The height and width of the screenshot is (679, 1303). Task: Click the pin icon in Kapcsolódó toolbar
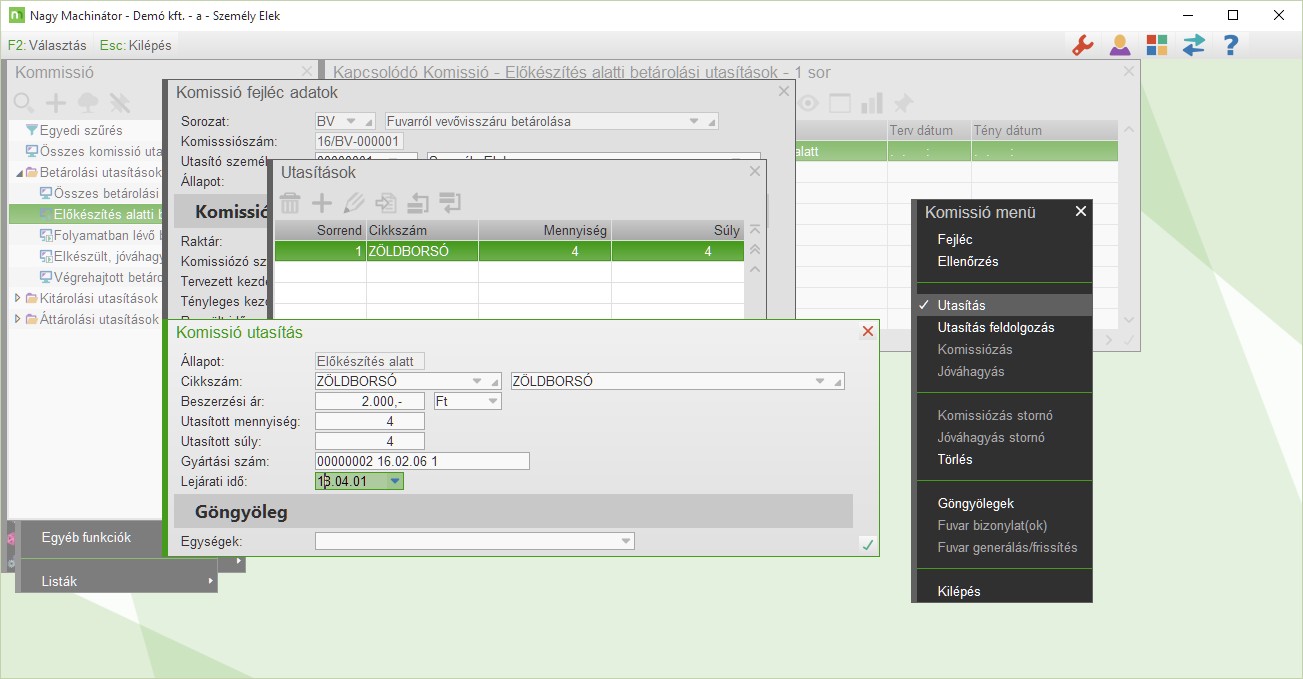(903, 103)
